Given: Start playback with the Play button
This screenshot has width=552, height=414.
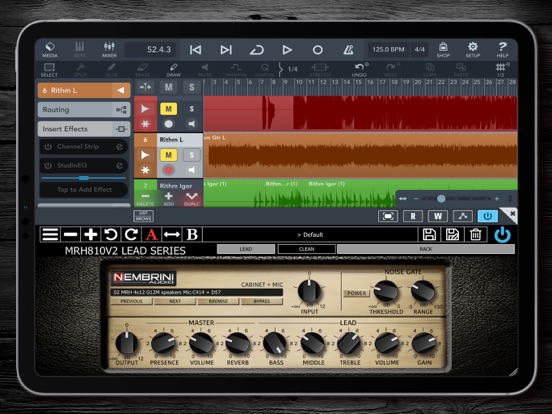Looking at the screenshot, I should (287, 50).
